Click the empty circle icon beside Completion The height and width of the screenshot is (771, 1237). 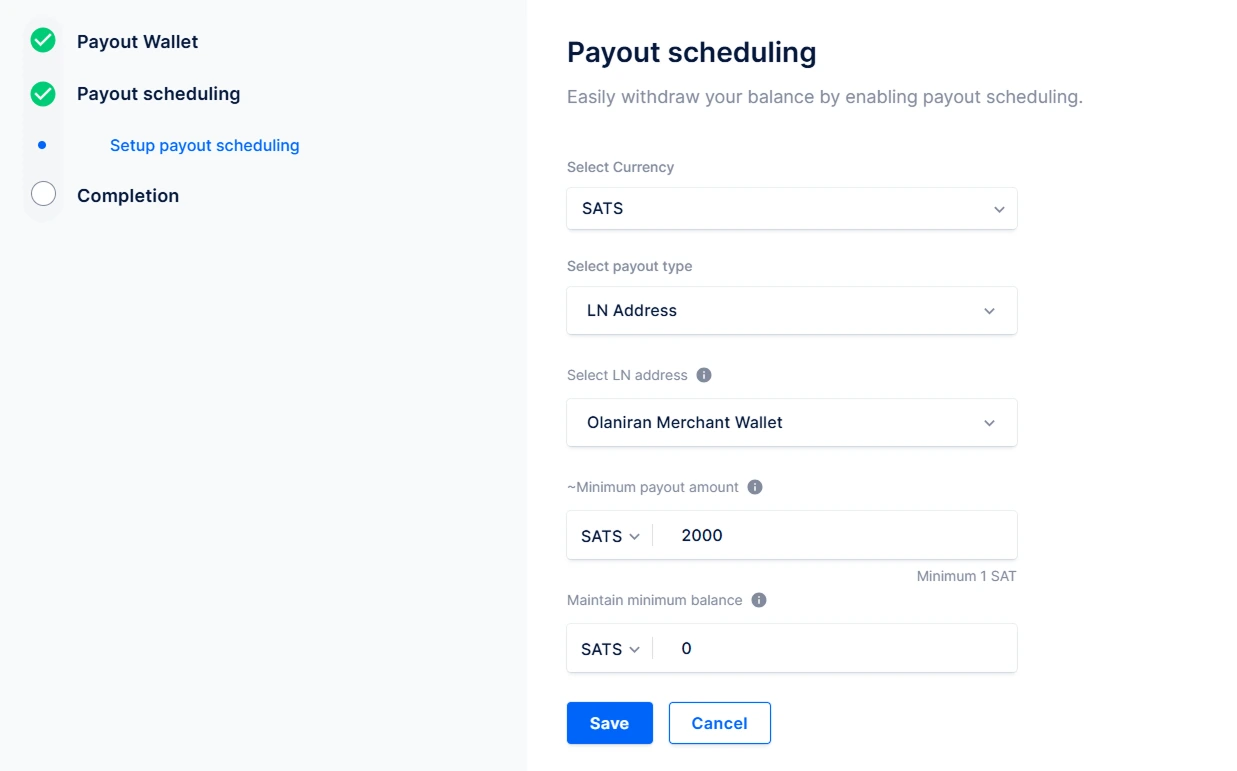click(x=42, y=194)
